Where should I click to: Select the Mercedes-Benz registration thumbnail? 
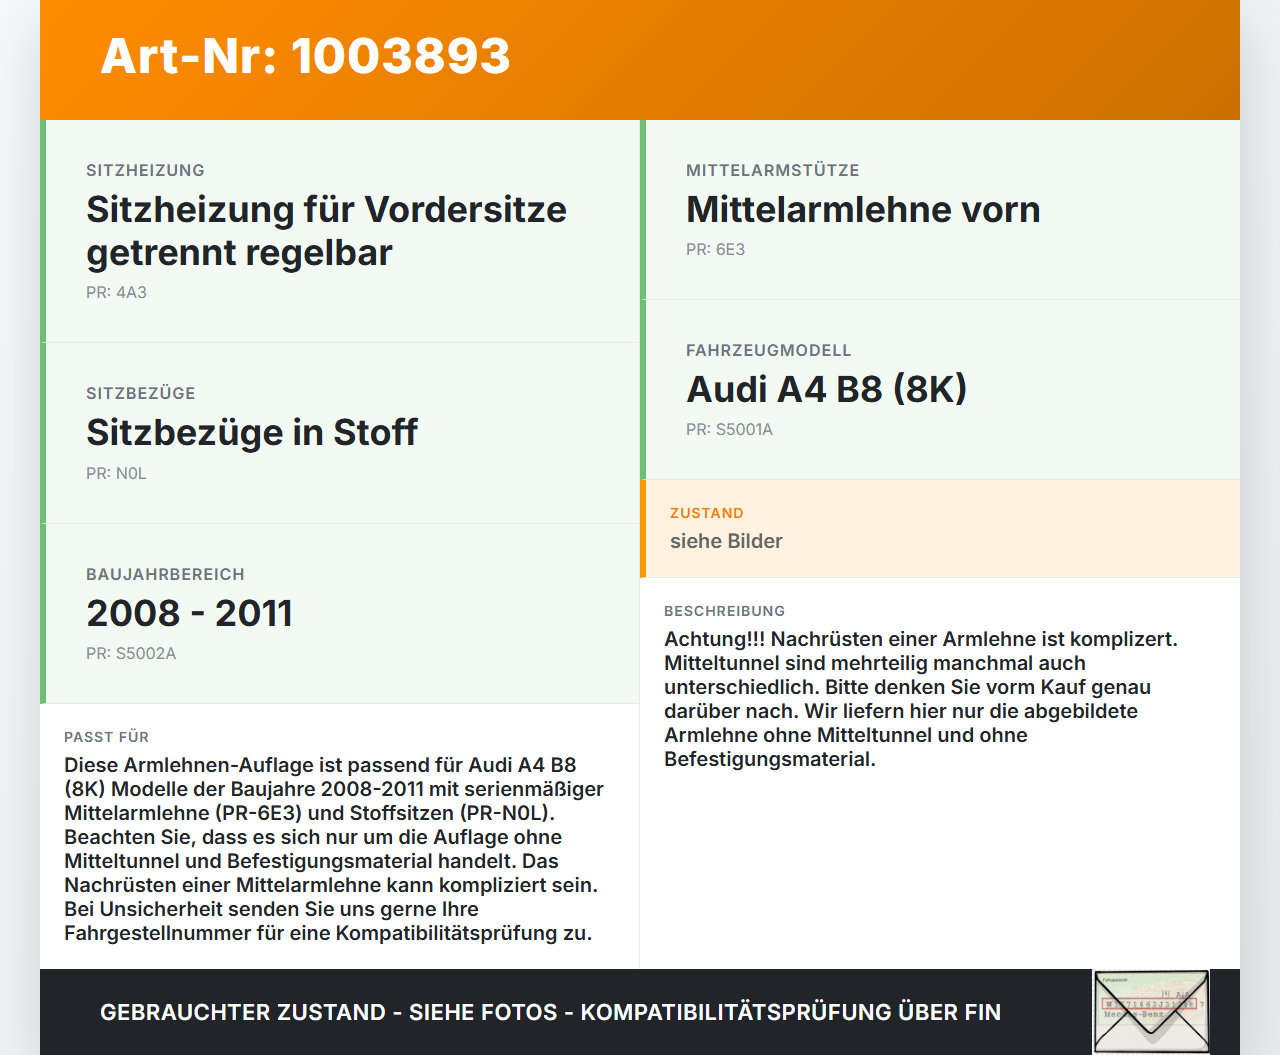pyautogui.click(x=1150, y=1011)
